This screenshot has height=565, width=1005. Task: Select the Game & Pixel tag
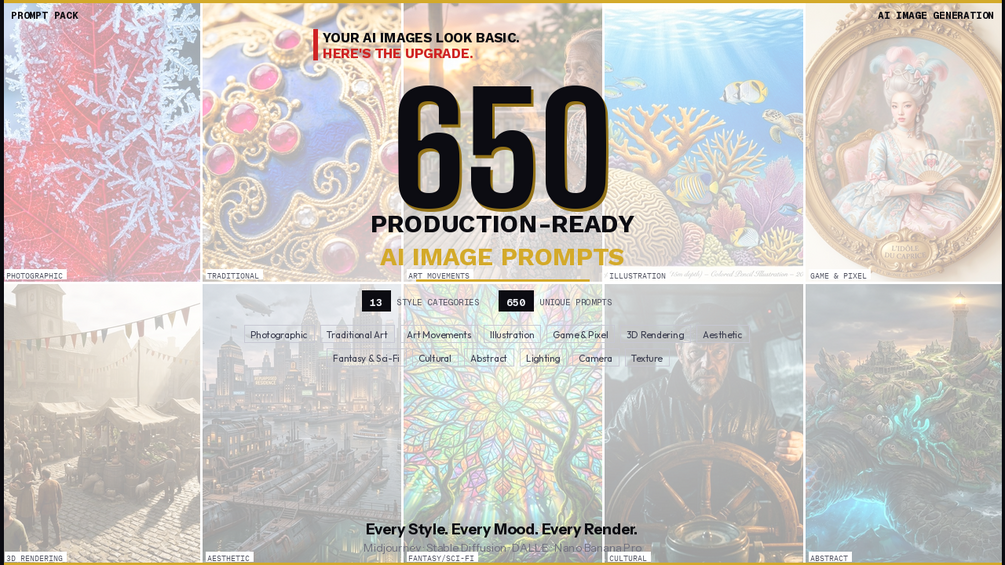(x=580, y=334)
